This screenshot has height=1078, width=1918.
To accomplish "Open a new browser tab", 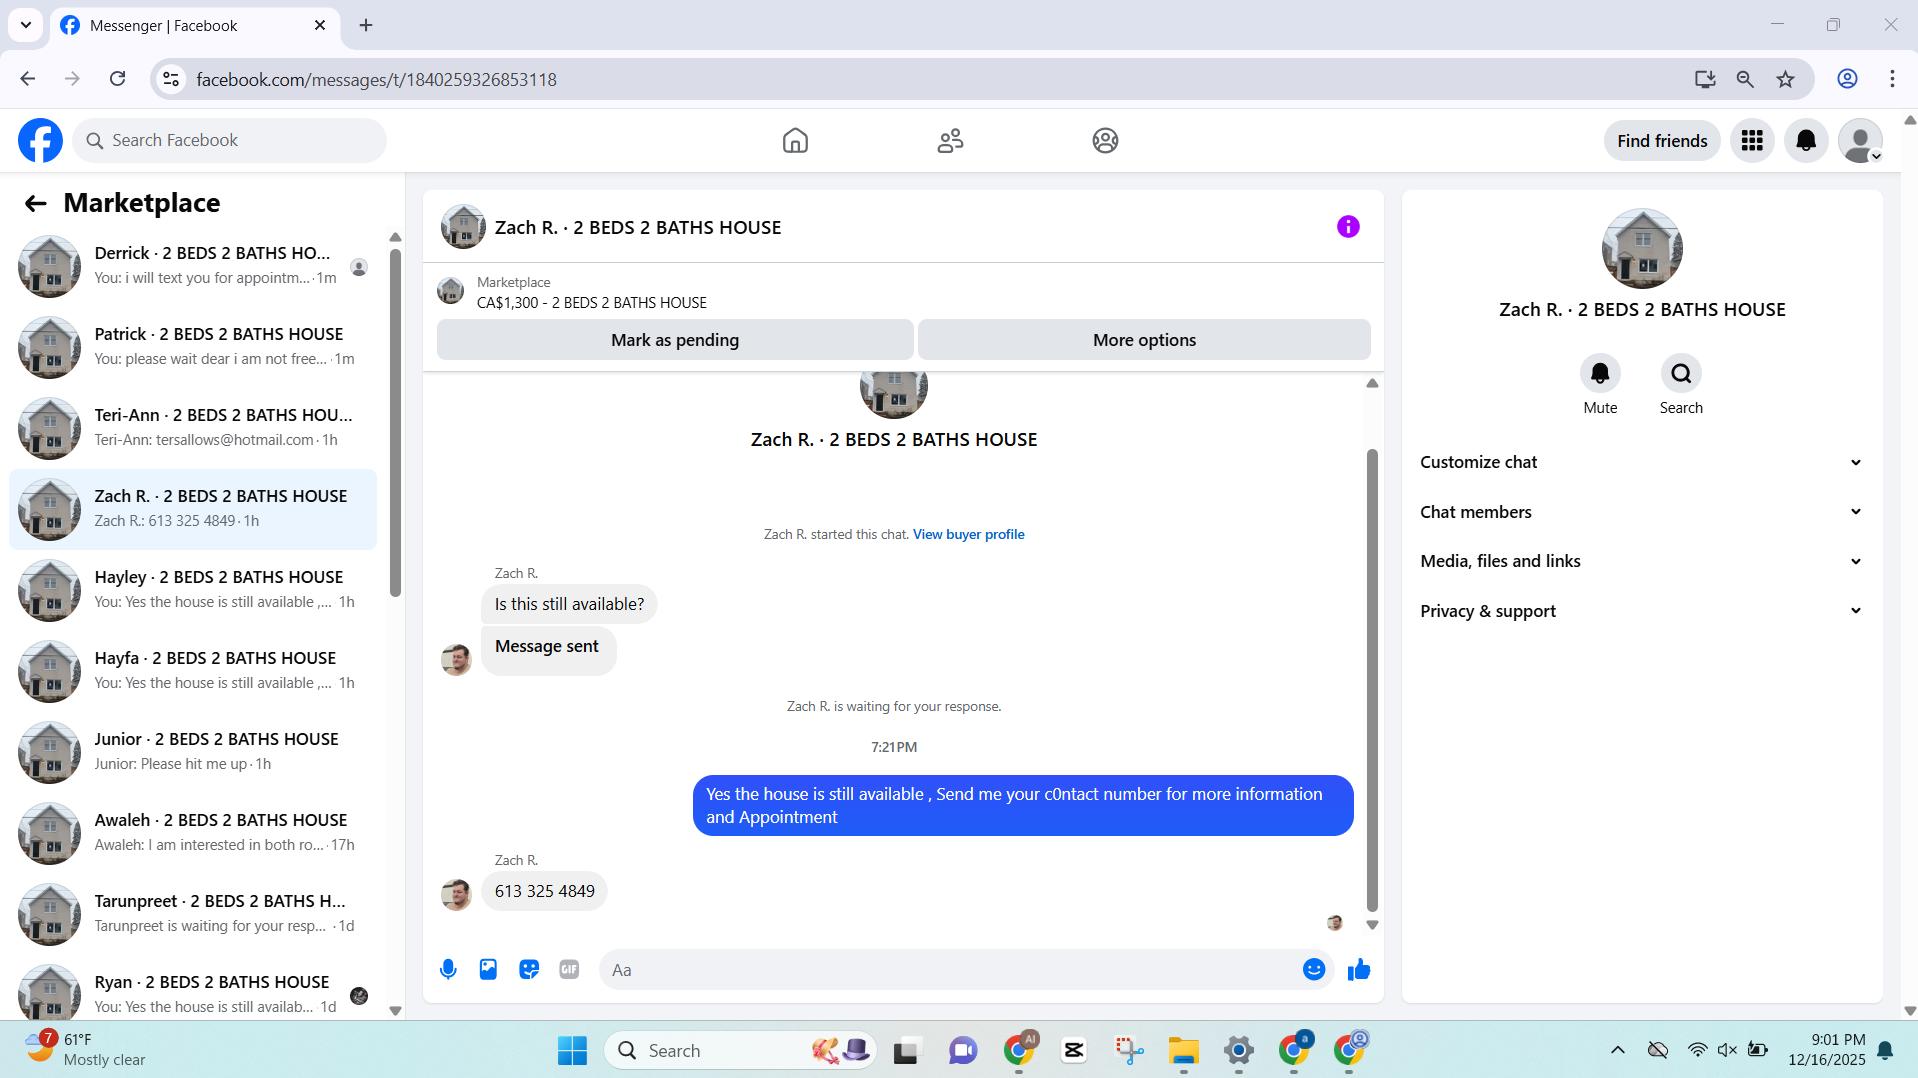I will pos(366,25).
